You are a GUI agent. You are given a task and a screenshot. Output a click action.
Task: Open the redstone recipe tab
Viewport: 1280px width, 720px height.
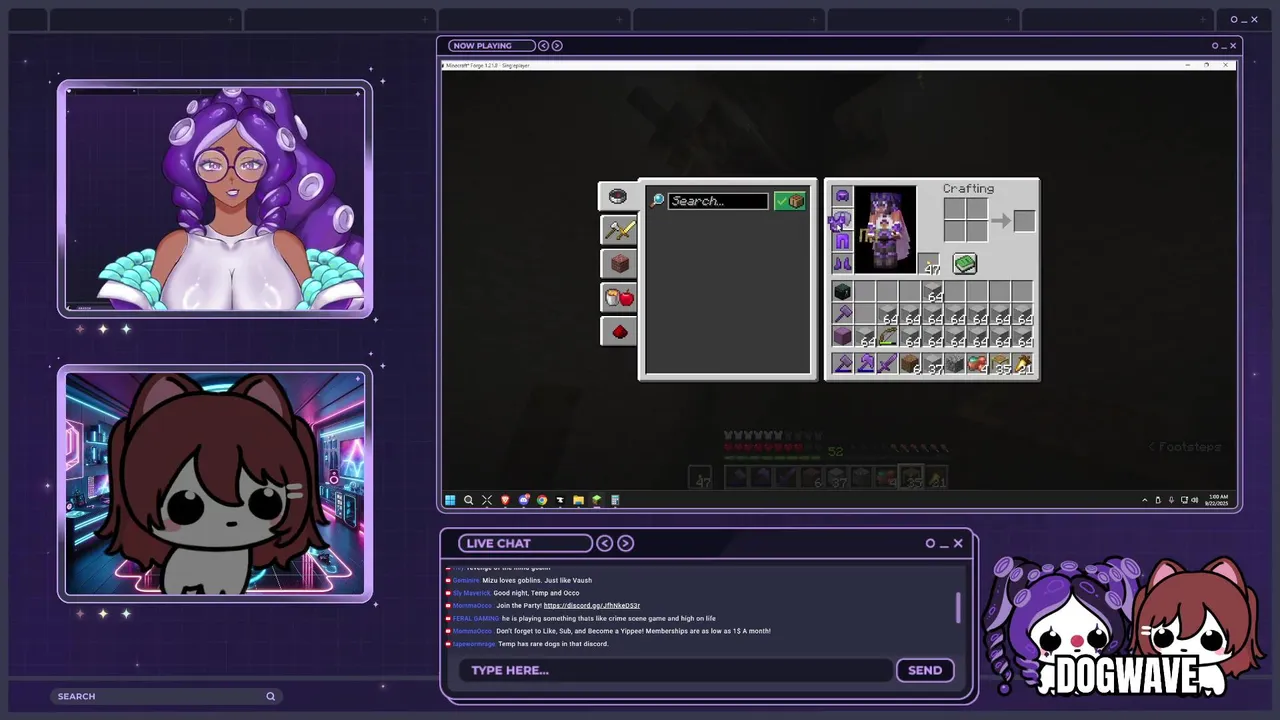pos(619,332)
